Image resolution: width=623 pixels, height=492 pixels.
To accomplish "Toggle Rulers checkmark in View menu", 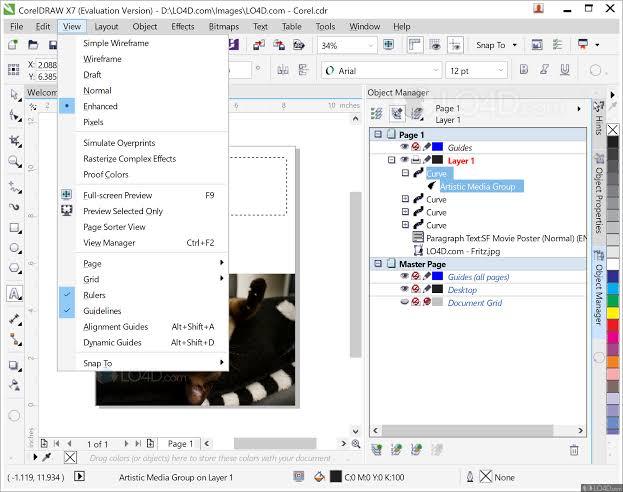I will (x=67, y=294).
